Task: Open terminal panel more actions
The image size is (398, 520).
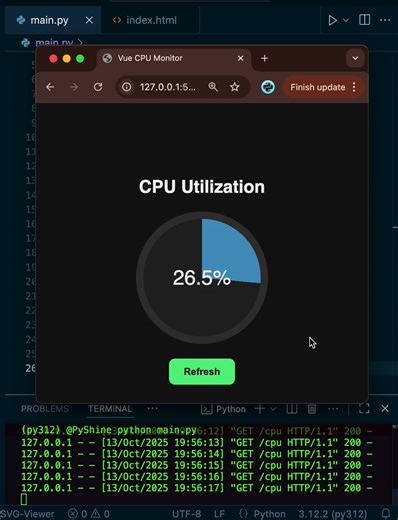Action: [333, 409]
